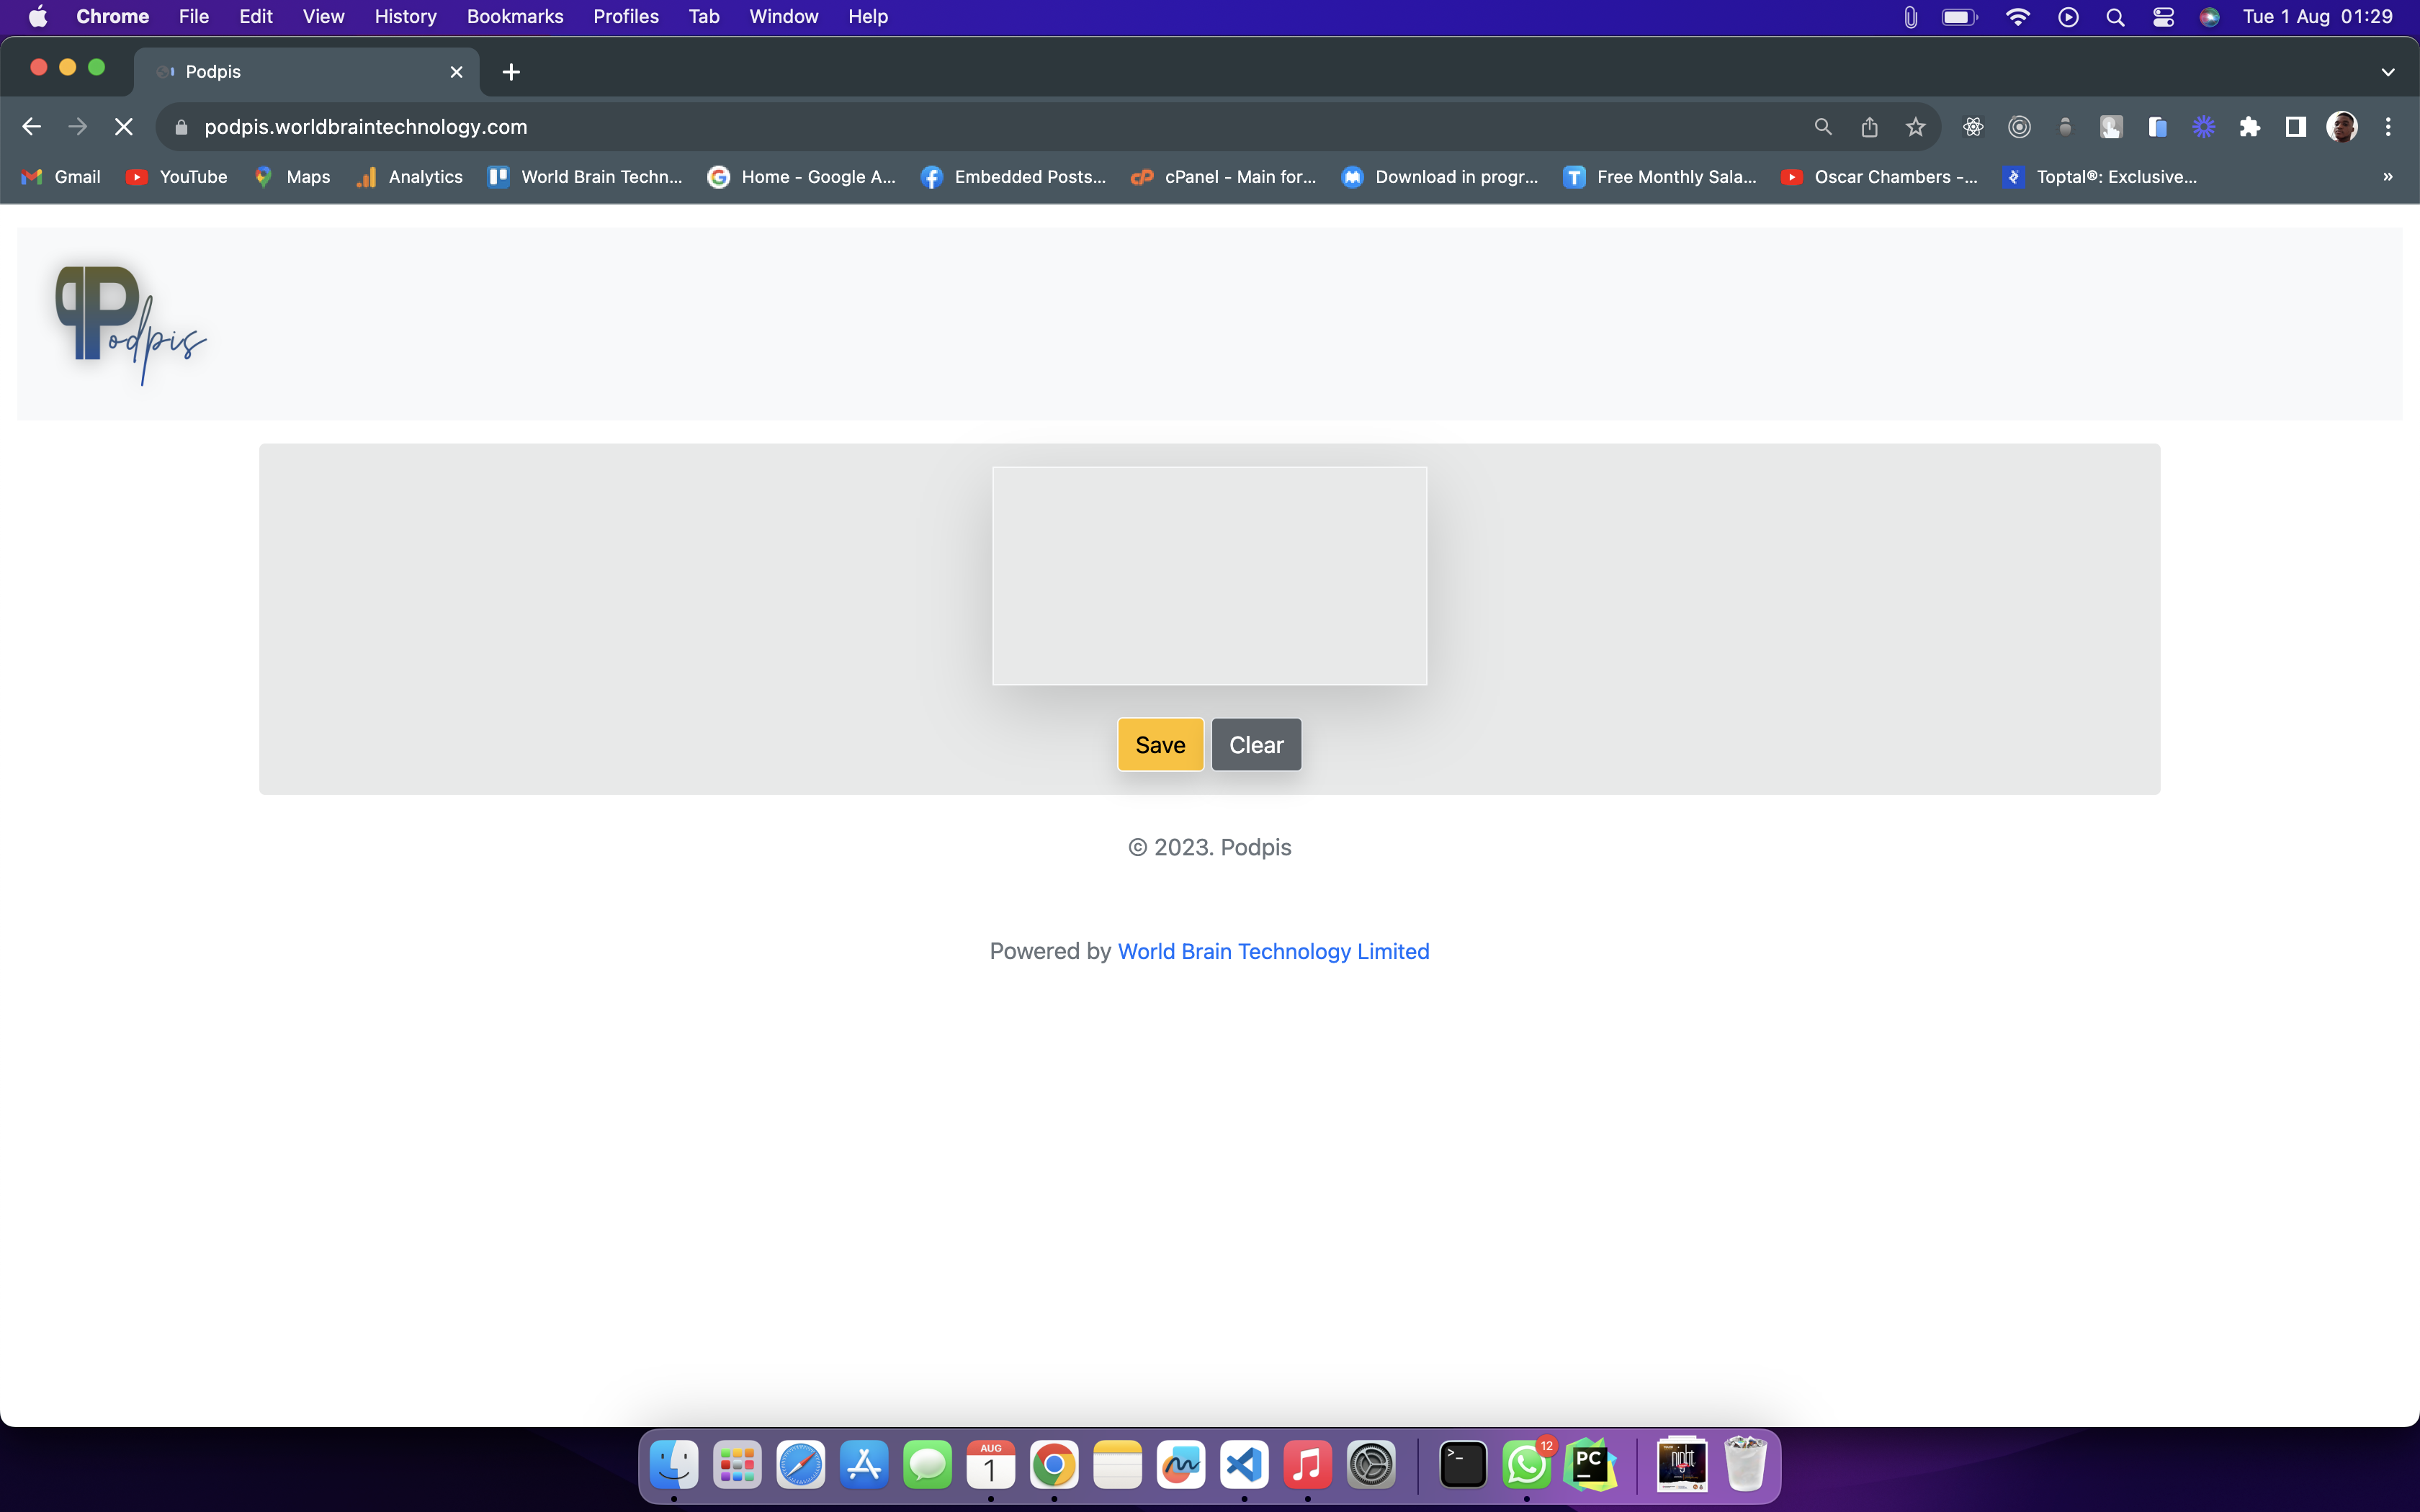Open the cPanel bookmark
2420x1512 pixels.
point(1223,177)
